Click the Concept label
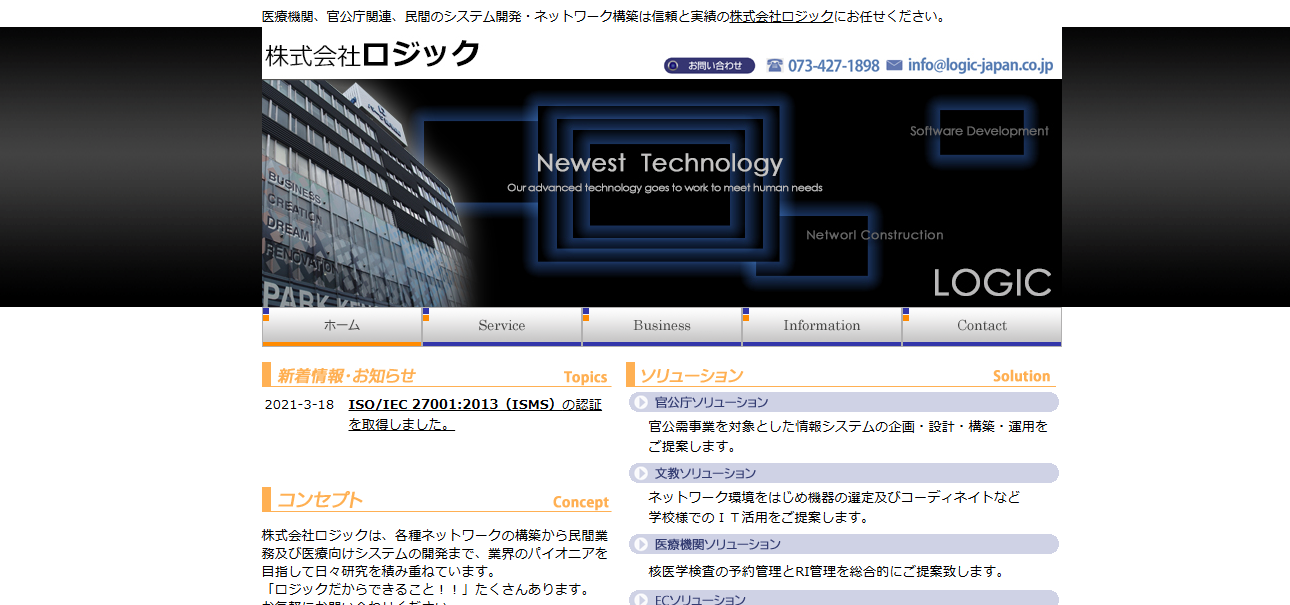 point(580,502)
